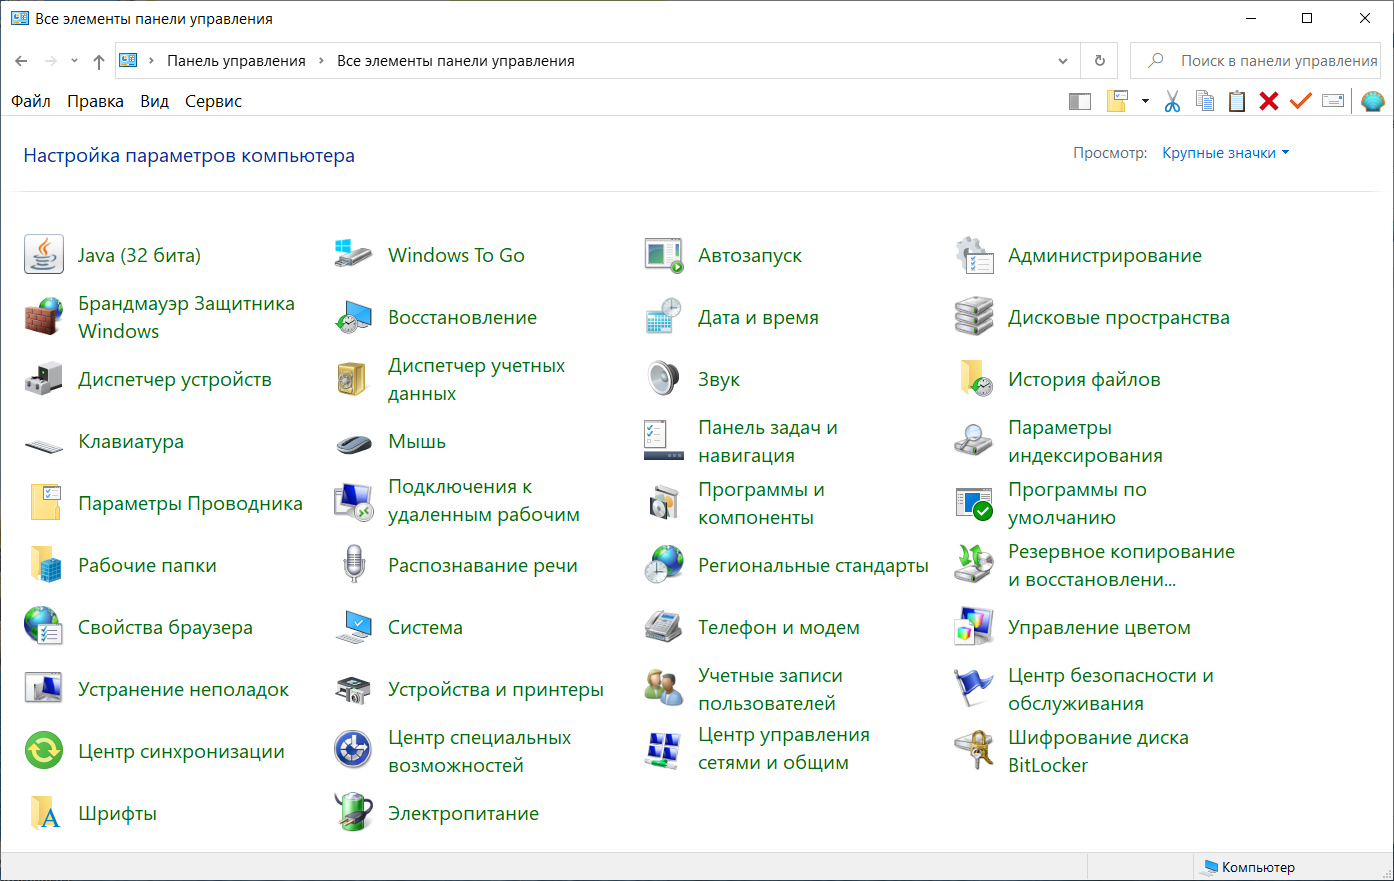
Task: Toggle the navigation pane toolbar button
Action: coord(1080,101)
